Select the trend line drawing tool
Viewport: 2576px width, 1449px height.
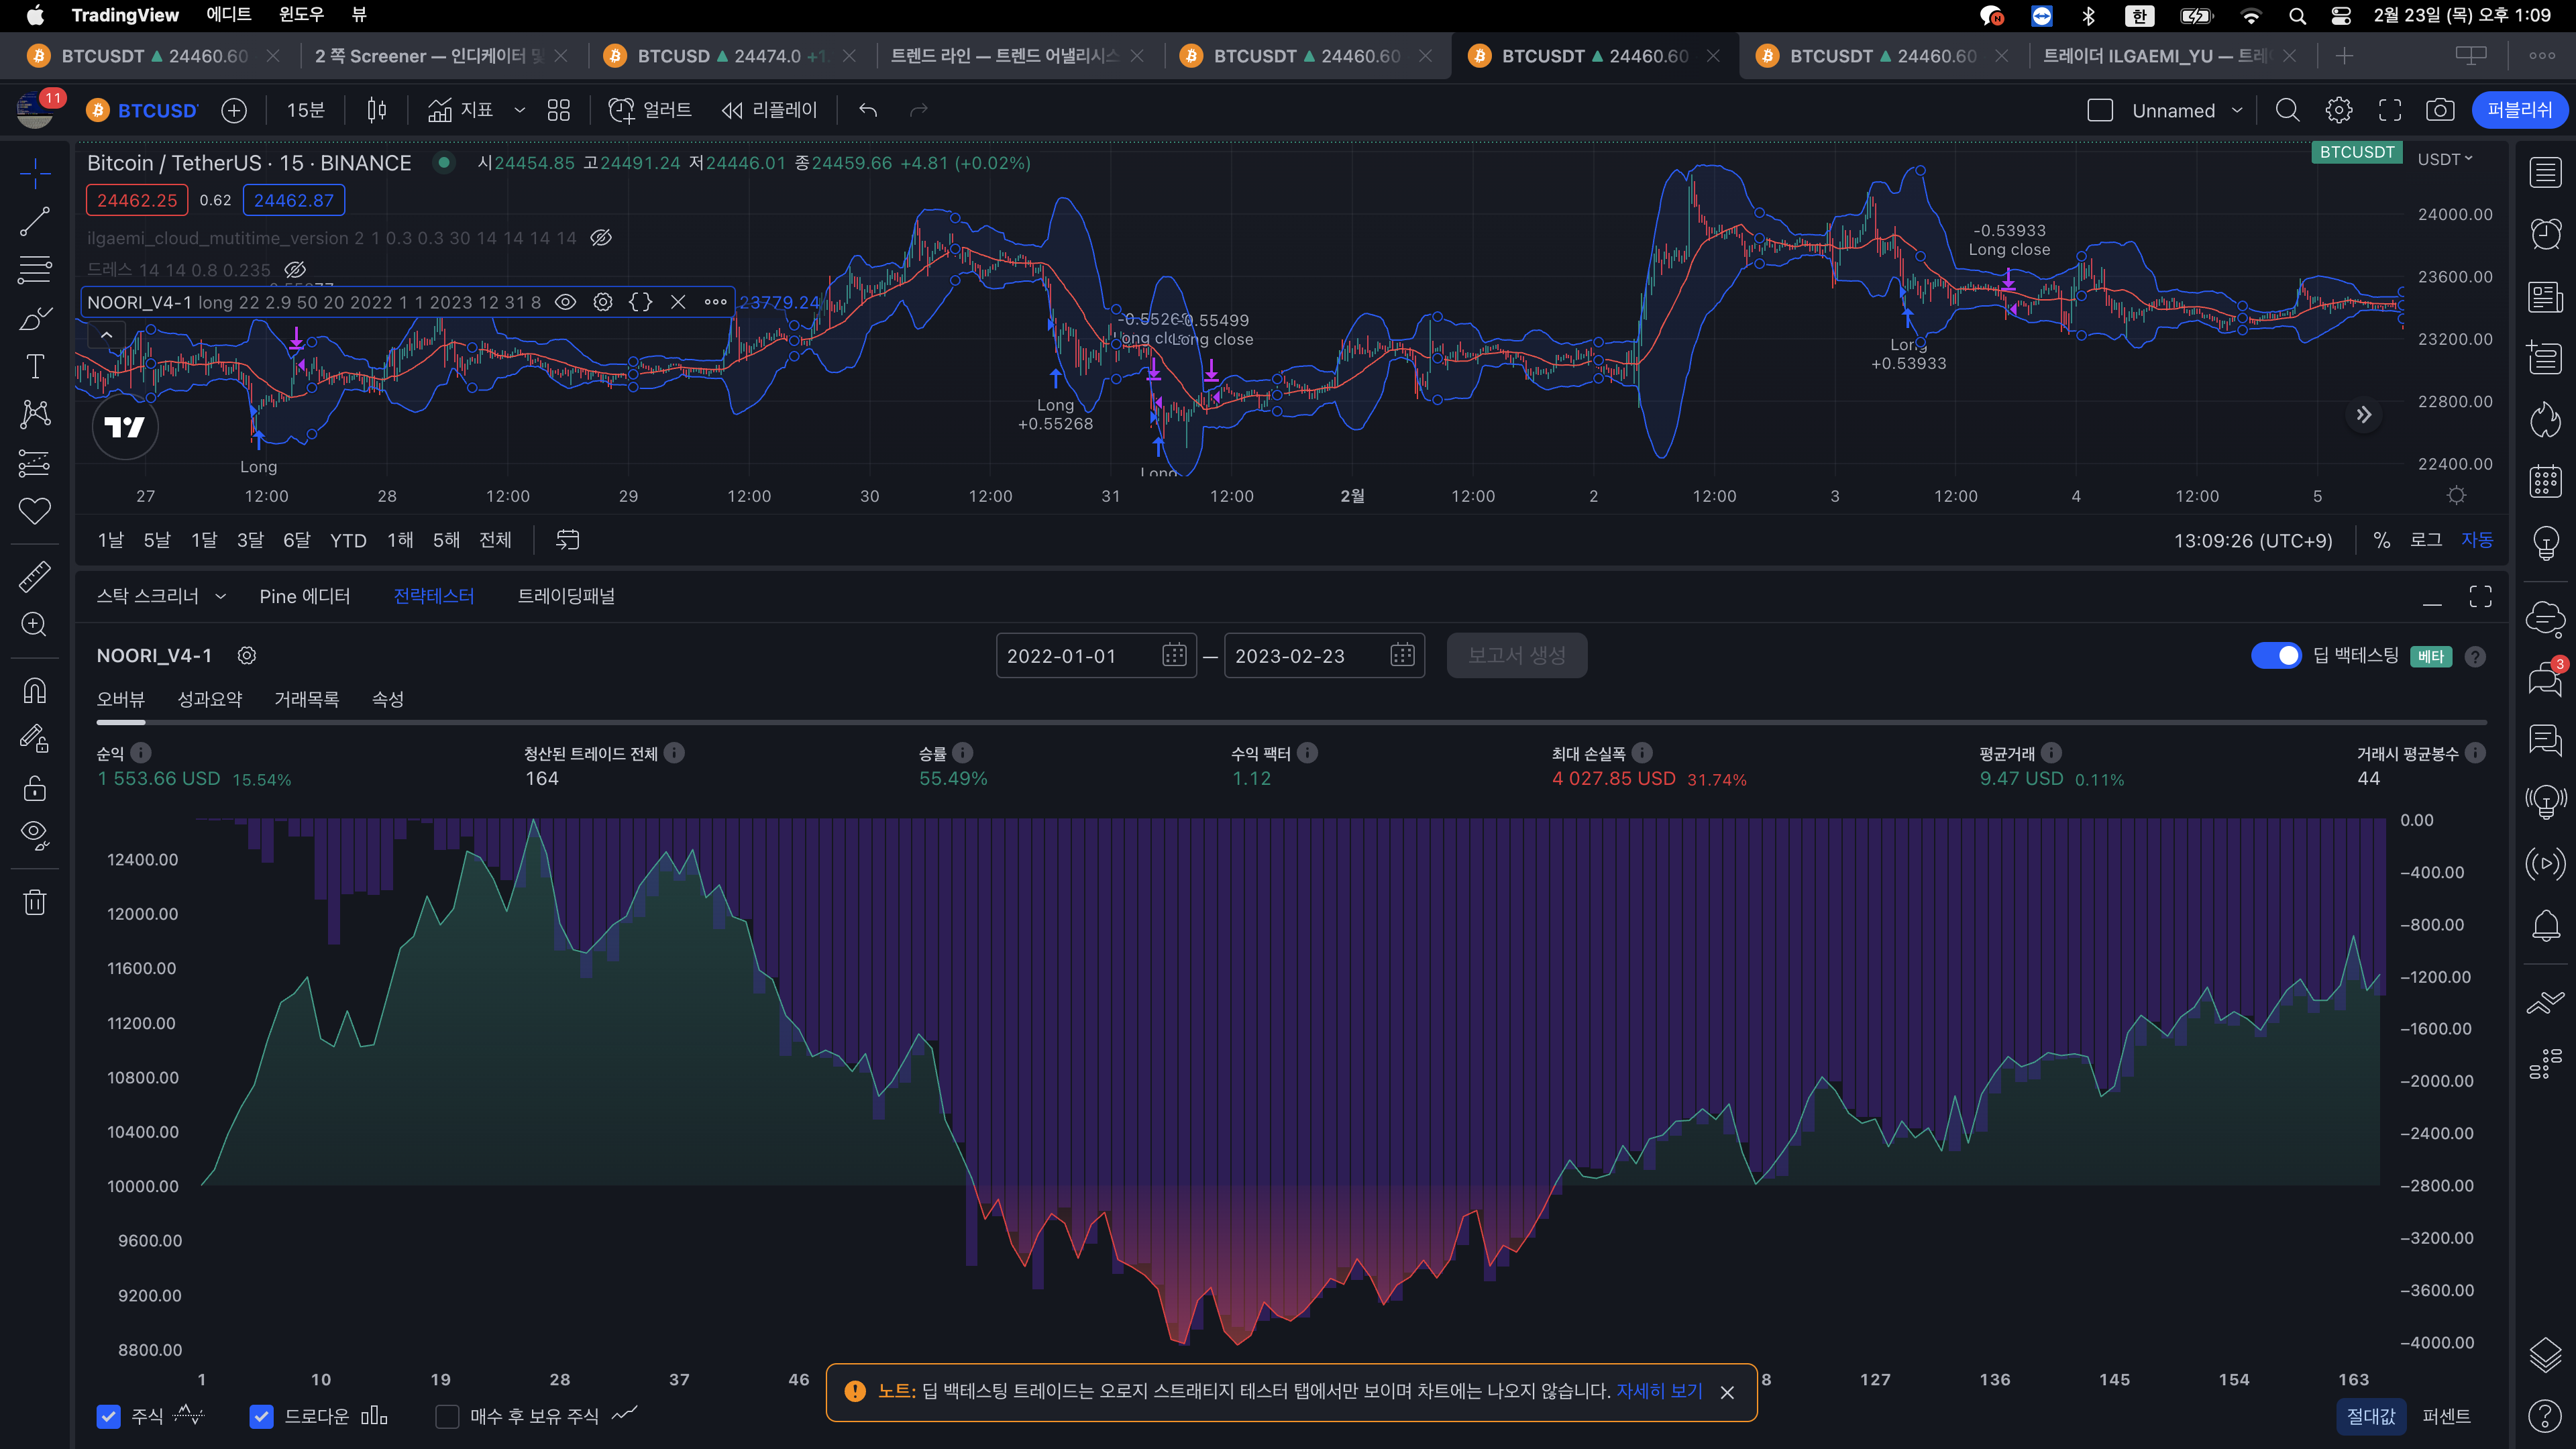pyautogui.click(x=35, y=222)
